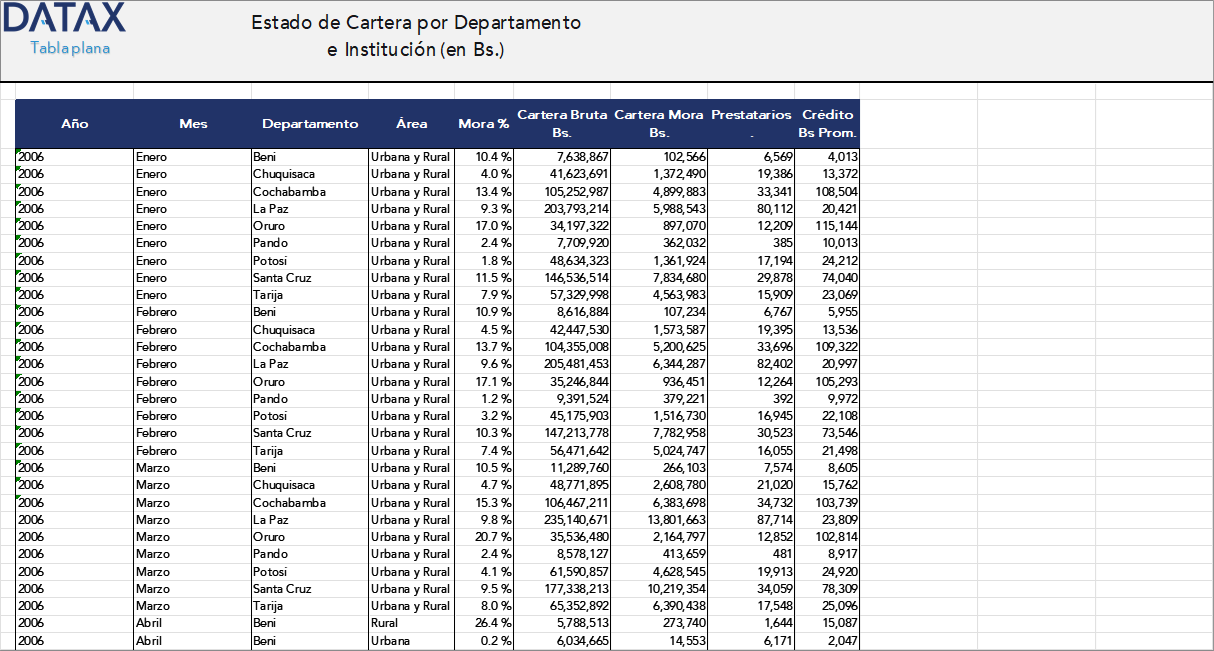
Task: Select the Área column header
Action: pyautogui.click(x=411, y=124)
